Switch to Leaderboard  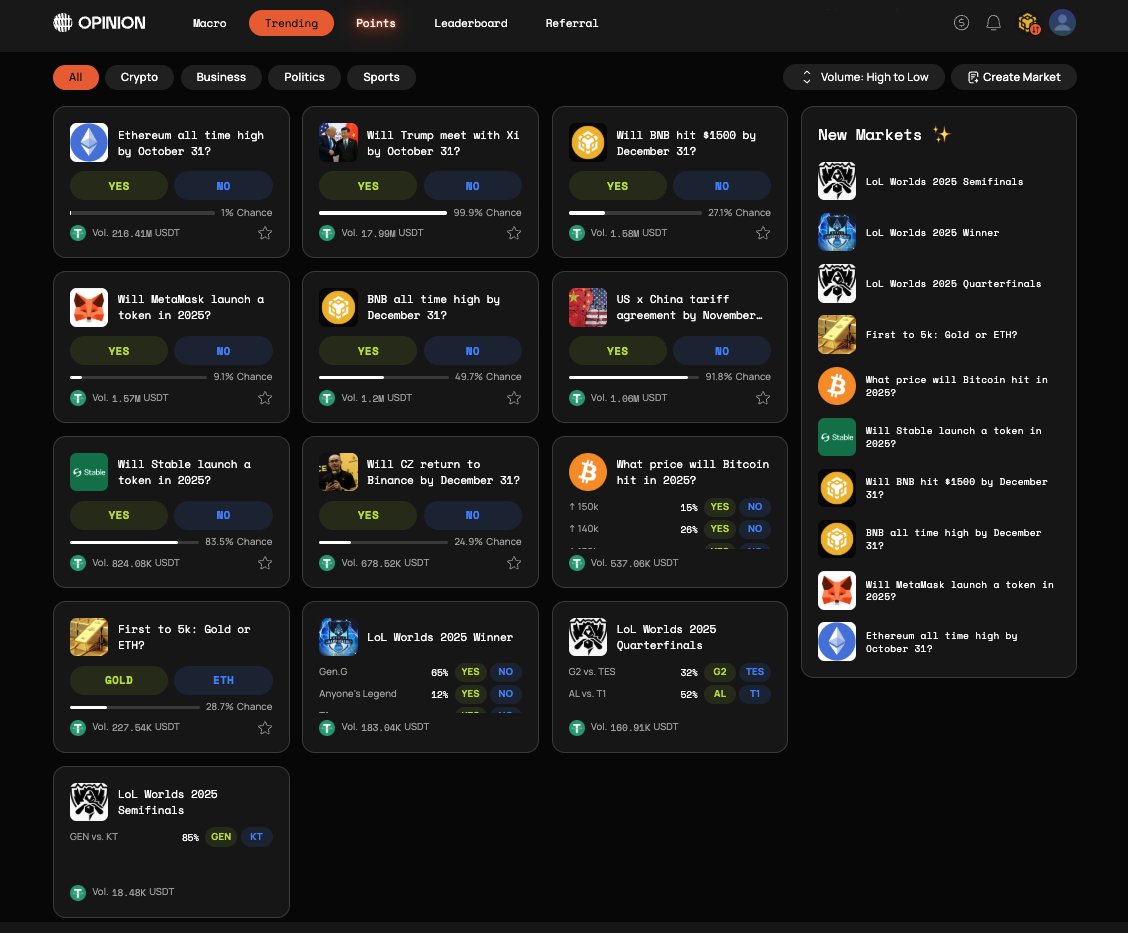[470, 23]
